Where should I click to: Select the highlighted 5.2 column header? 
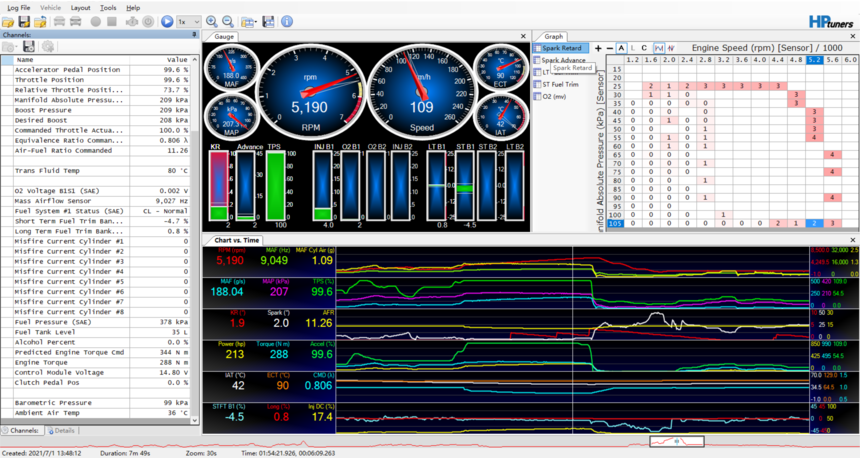[x=814, y=60]
